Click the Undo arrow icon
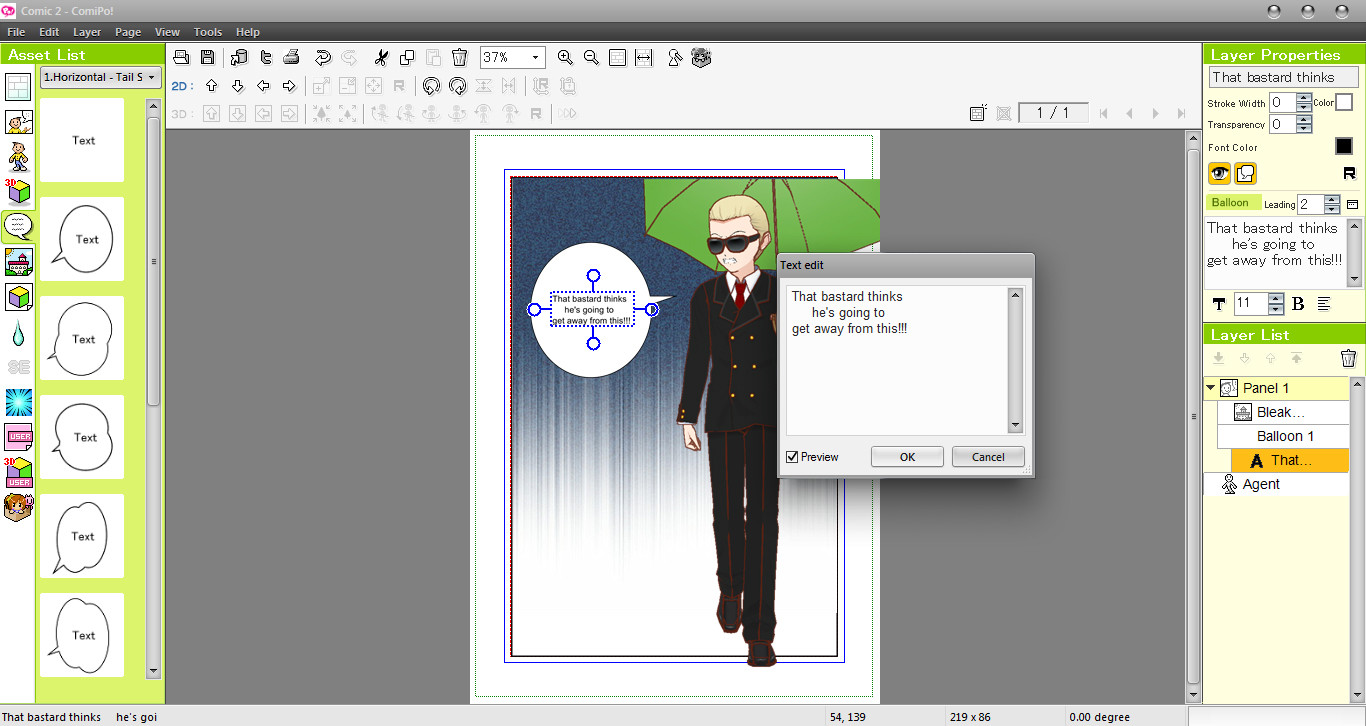1366x726 pixels. (x=322, y=58)
